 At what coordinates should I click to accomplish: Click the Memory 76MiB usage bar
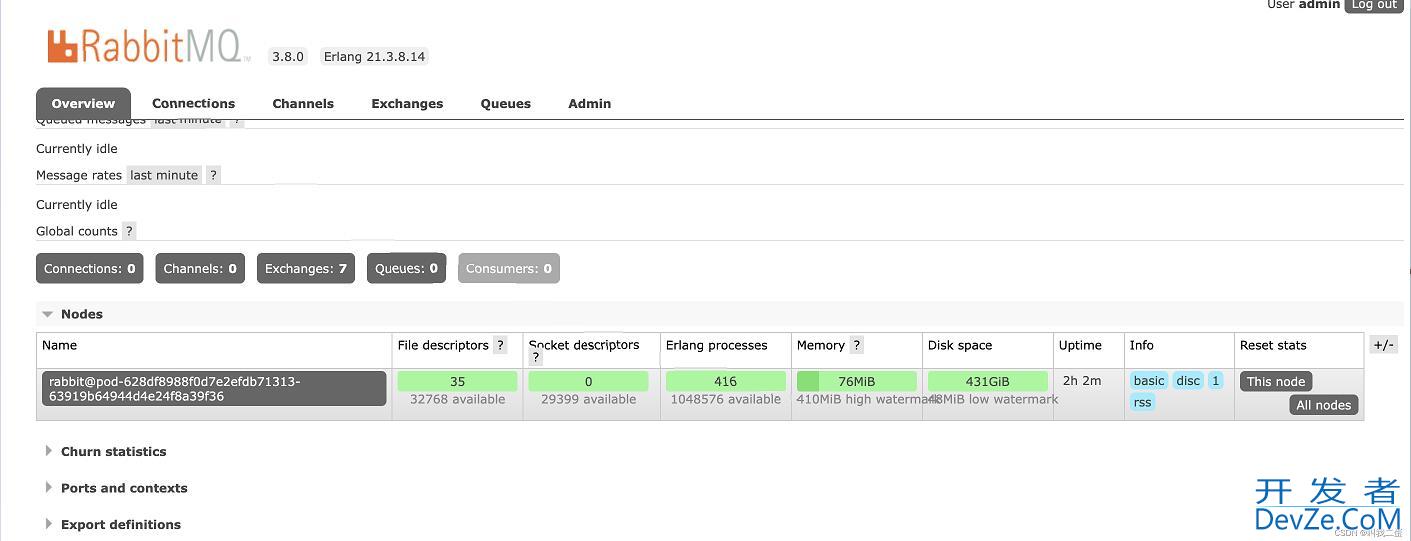(857, 381)
